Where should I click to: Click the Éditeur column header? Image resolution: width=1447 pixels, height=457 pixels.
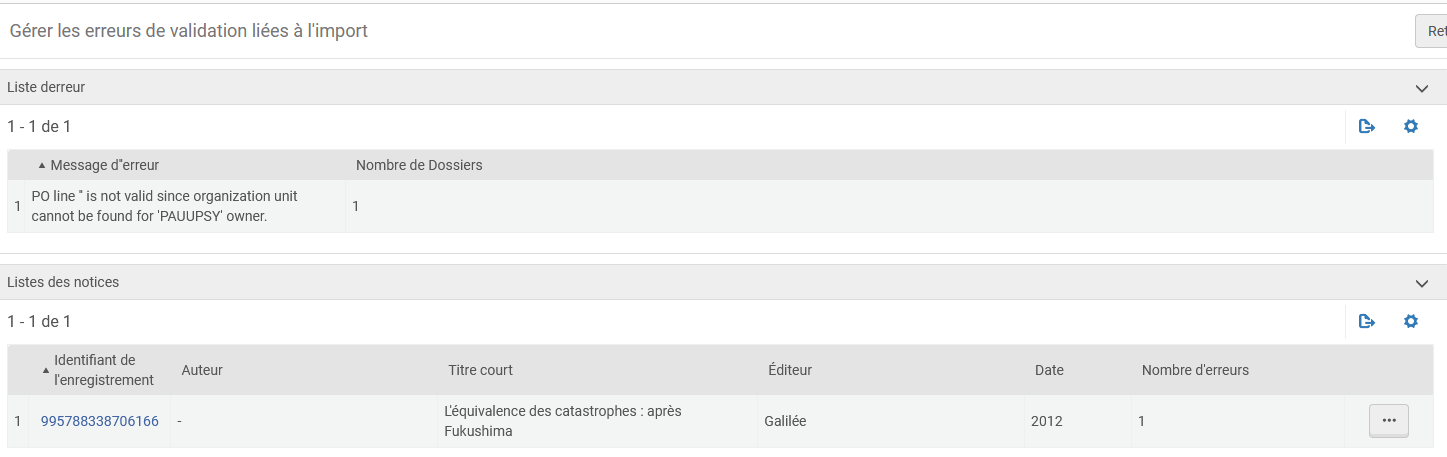pos(789,370)
